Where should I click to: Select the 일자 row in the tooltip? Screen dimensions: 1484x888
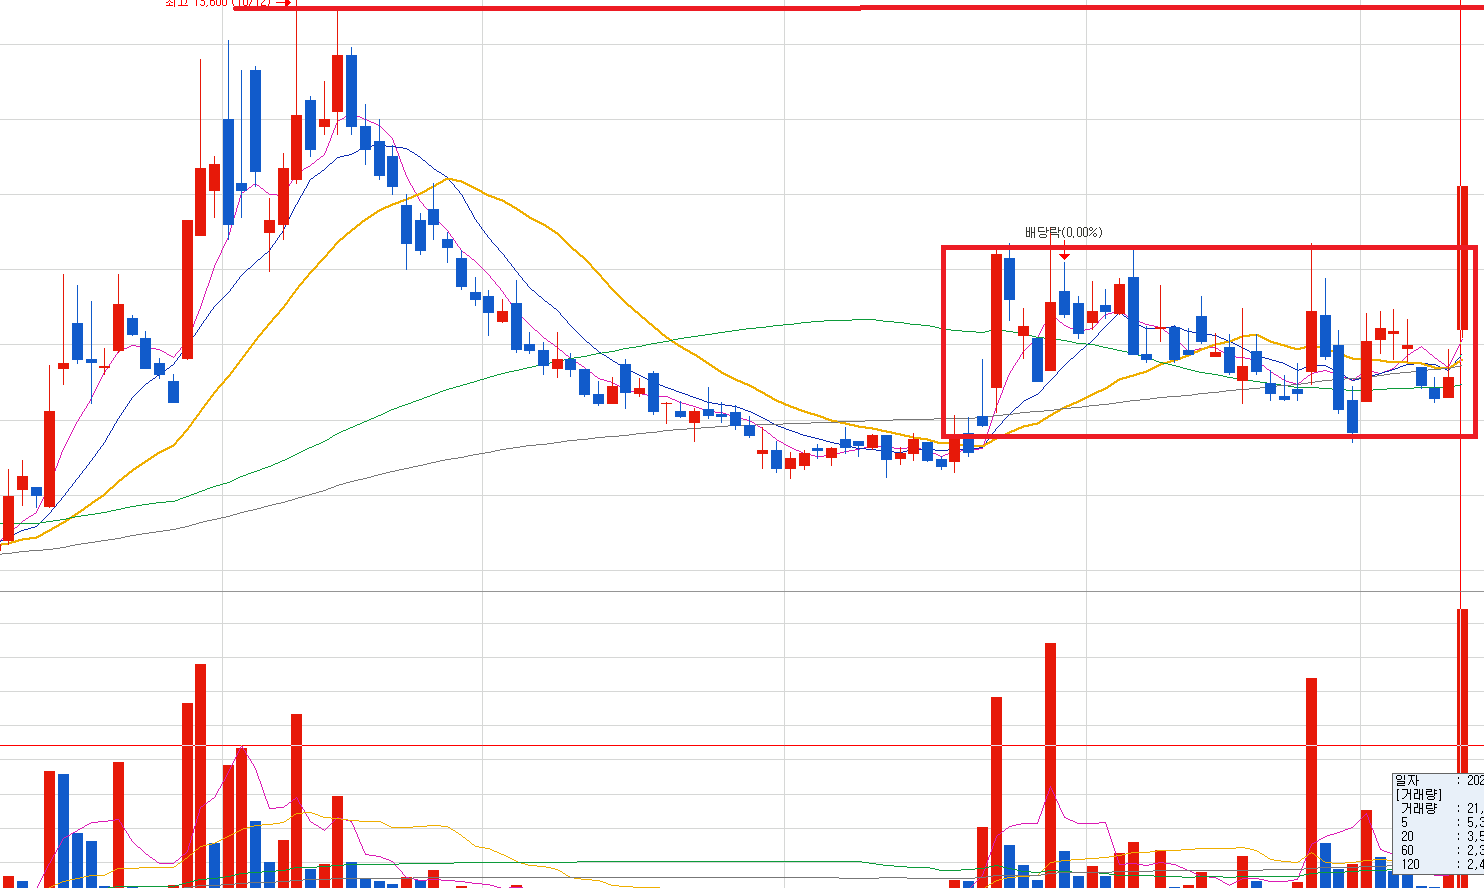(1438, 780)
